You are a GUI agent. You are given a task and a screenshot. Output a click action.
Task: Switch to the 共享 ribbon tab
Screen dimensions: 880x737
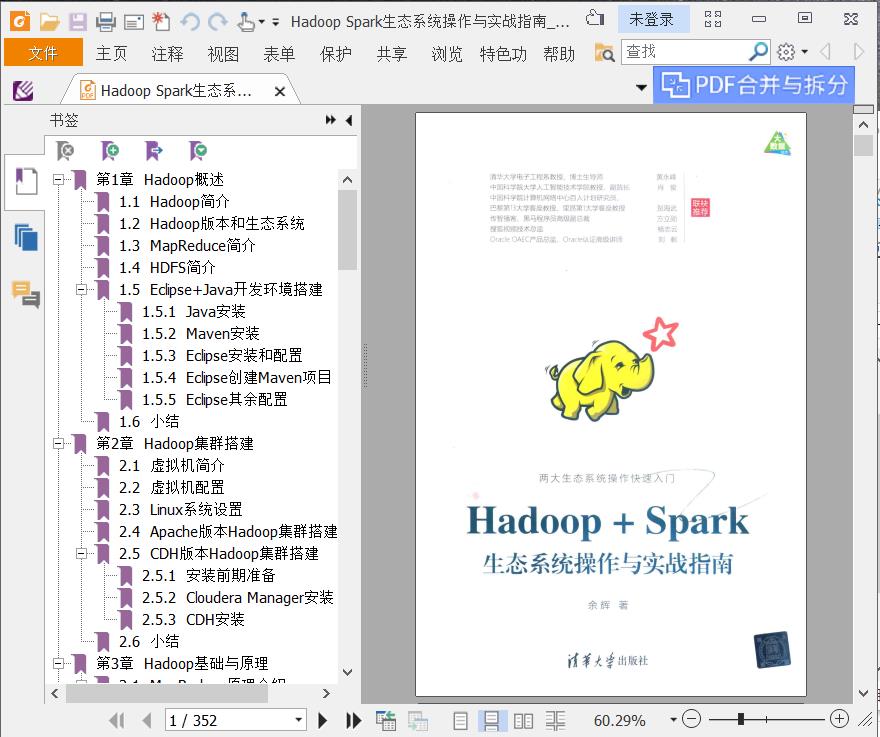point(392,53)
